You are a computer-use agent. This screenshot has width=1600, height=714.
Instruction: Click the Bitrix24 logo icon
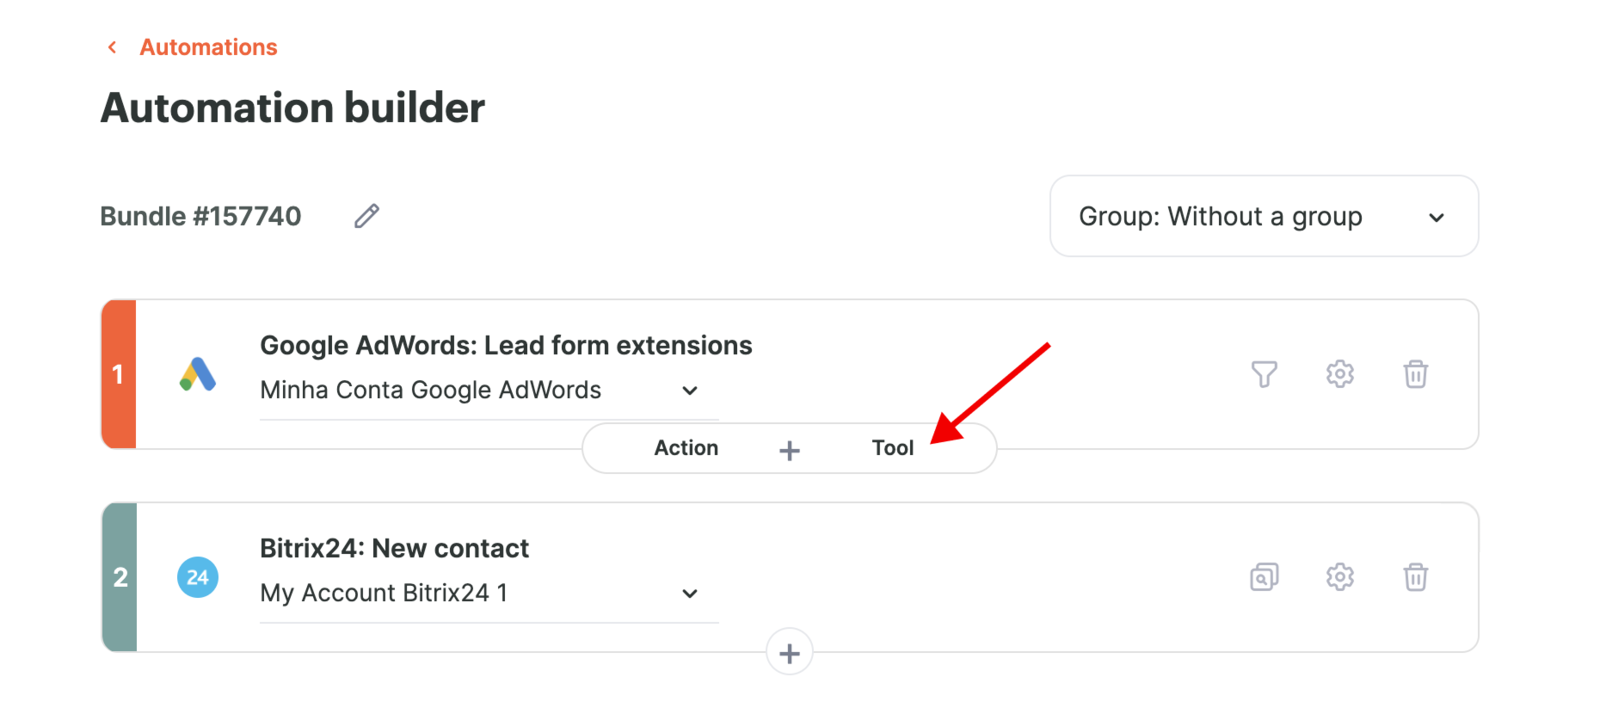coord(198,577)
